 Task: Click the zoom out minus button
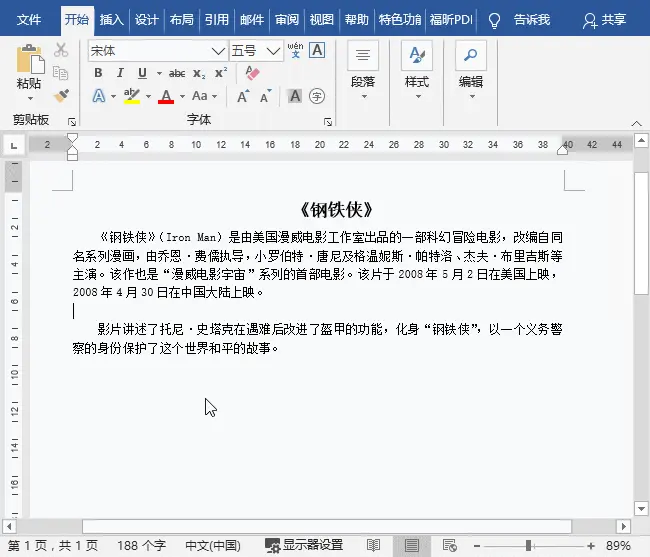(477, 546)
